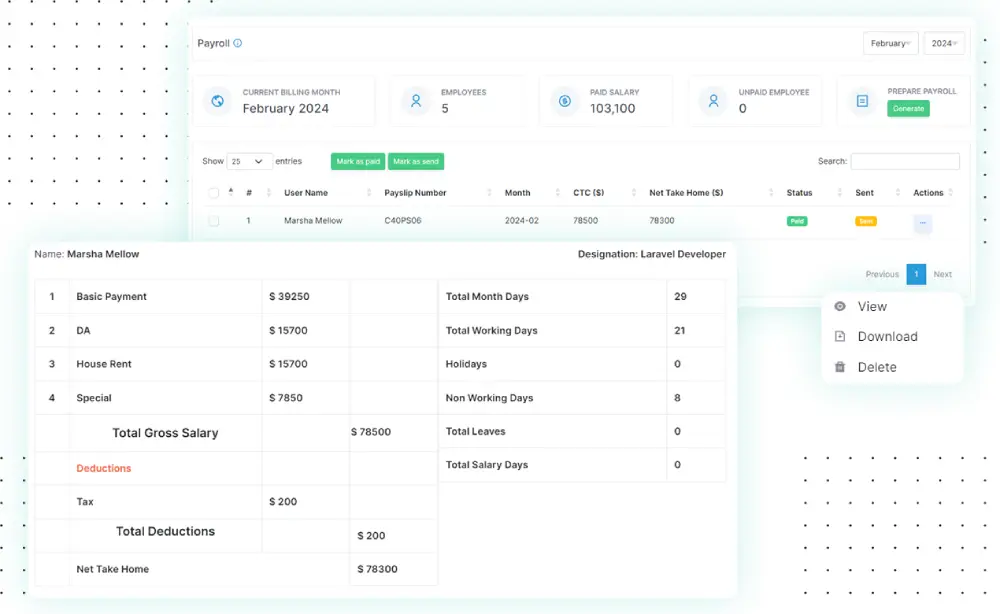Choose View from the actions menu

coord(871,307)
